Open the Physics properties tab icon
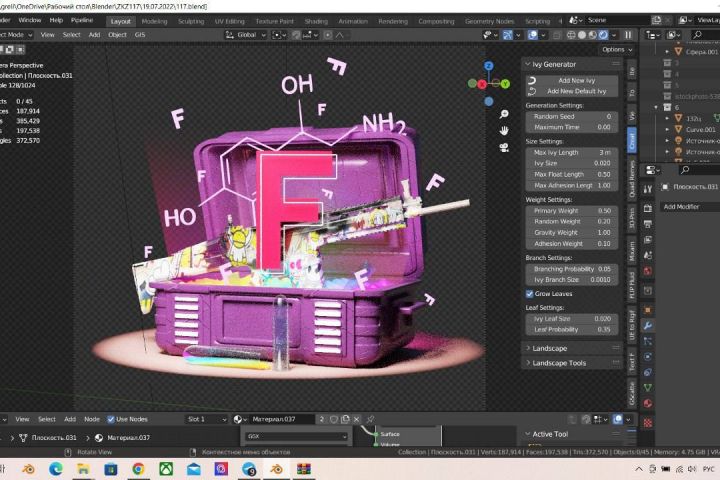The image size is (720, 480). pos(647,357)
